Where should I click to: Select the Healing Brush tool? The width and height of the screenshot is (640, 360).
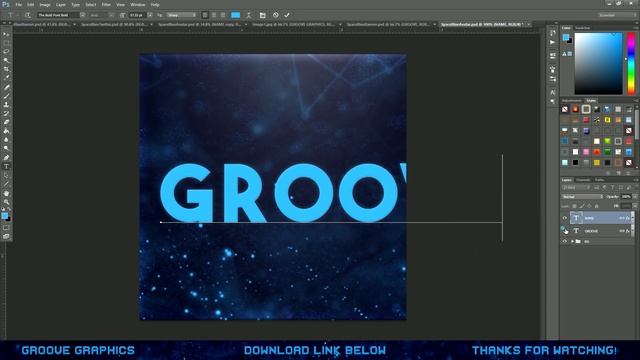[6, 87]
